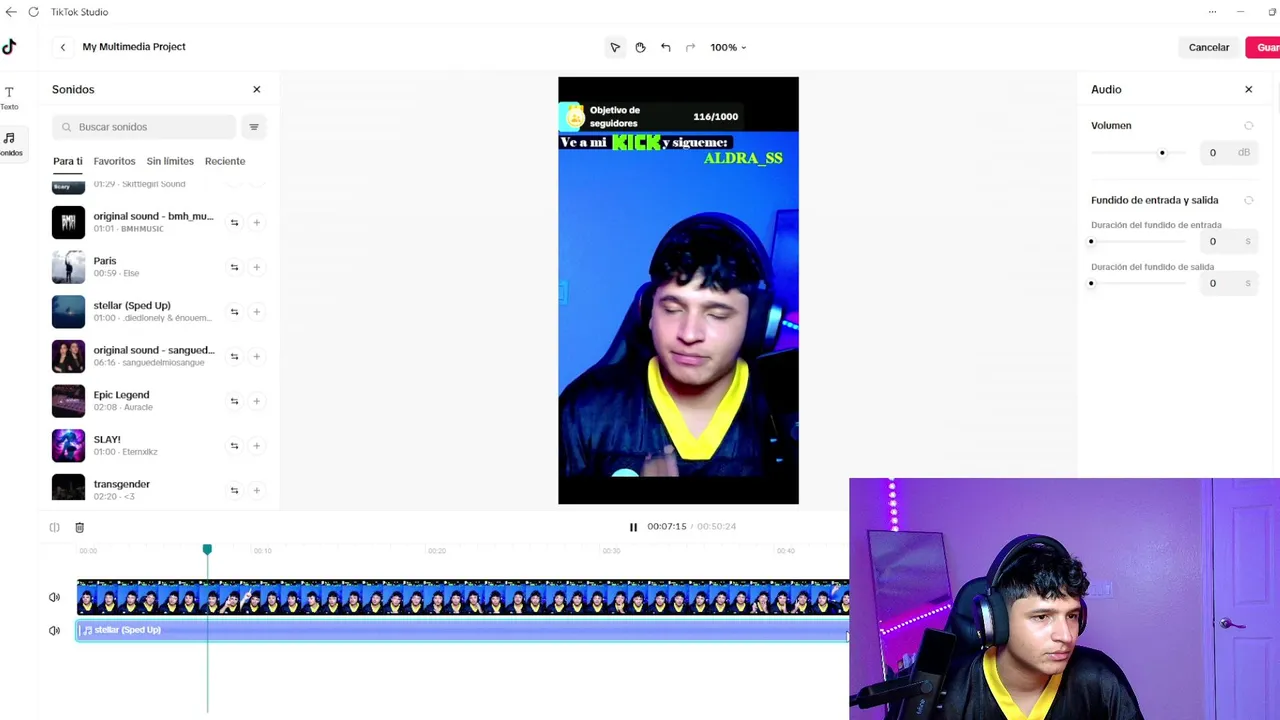The image size is (1280, 720).
Task: Select original sound - sangued title
Action: coord(154,350)
